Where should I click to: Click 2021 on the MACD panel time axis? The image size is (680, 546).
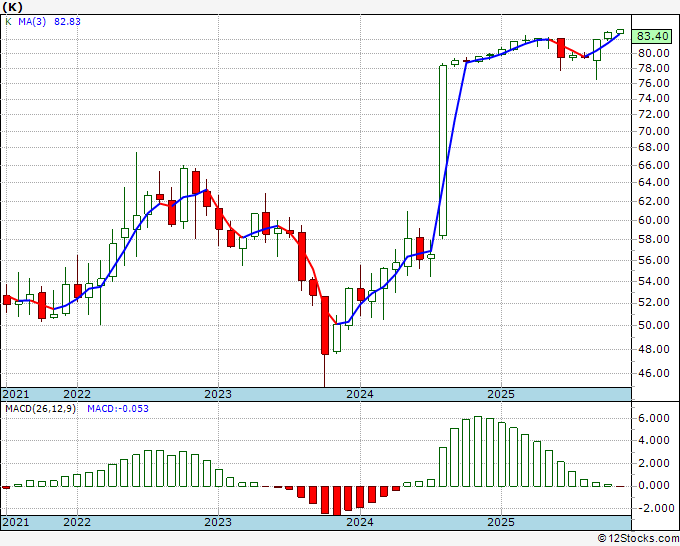click(16, 522)
